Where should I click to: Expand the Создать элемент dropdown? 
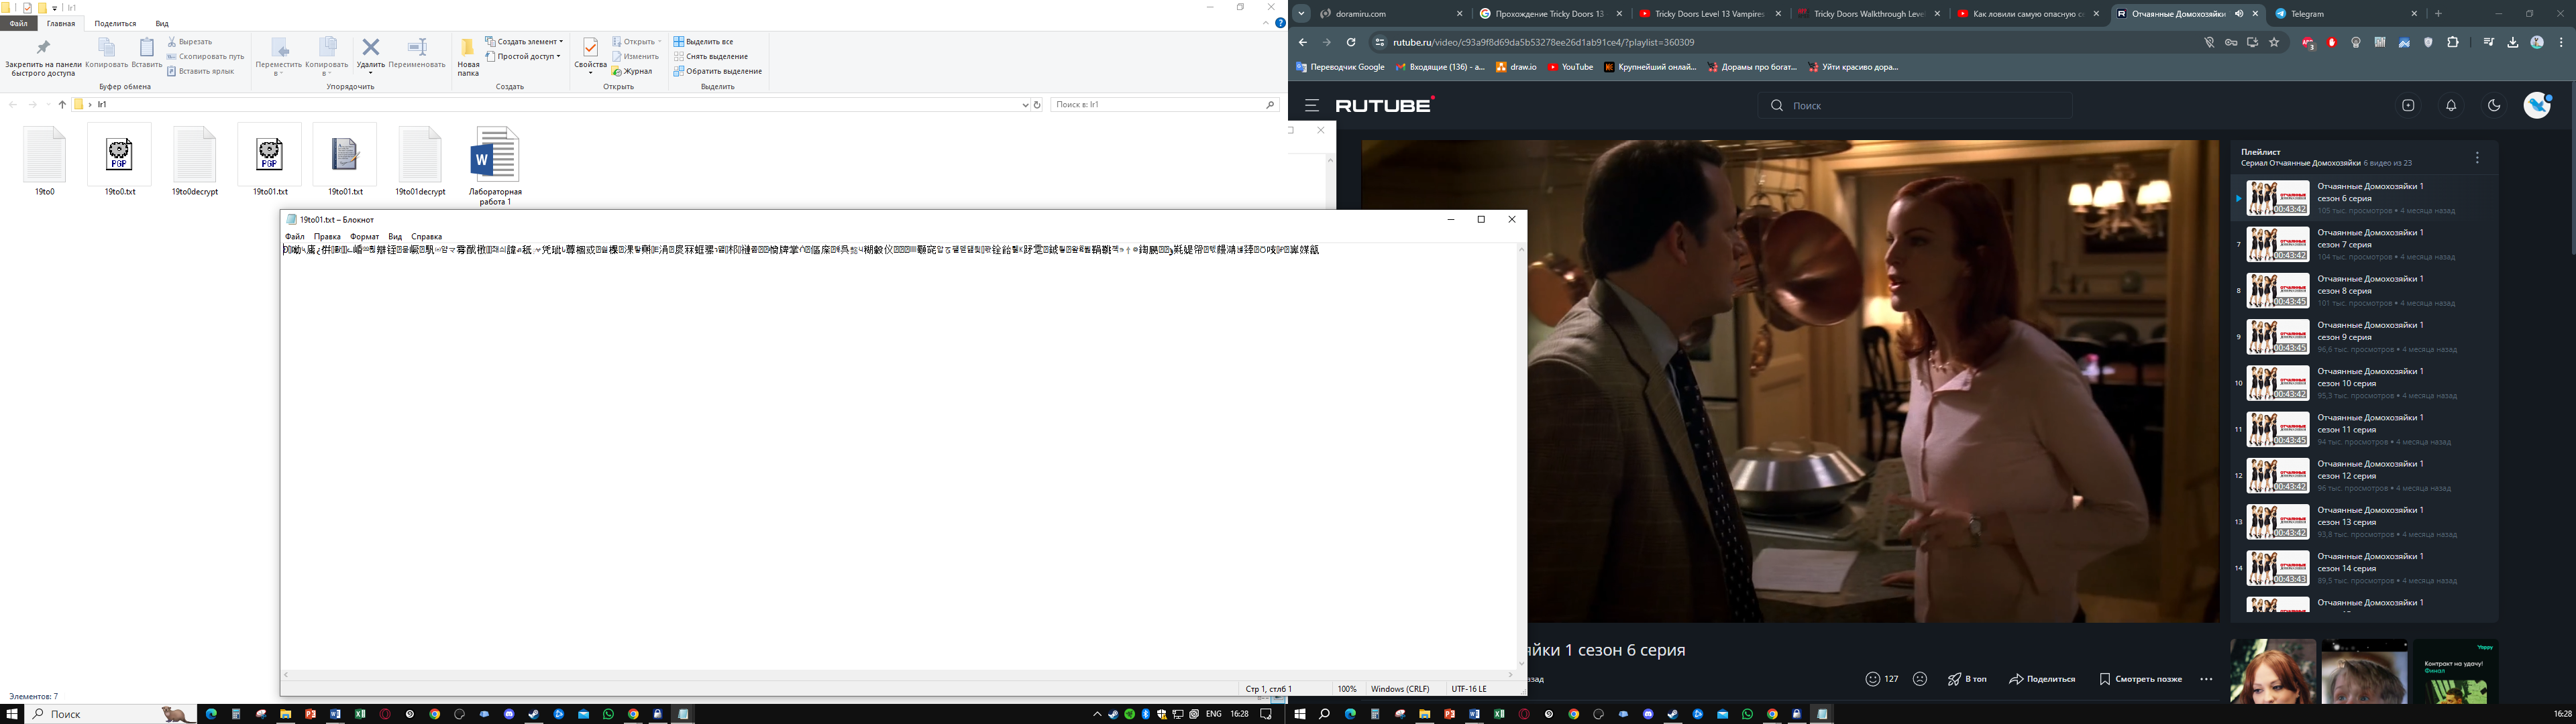pos(524,42)
